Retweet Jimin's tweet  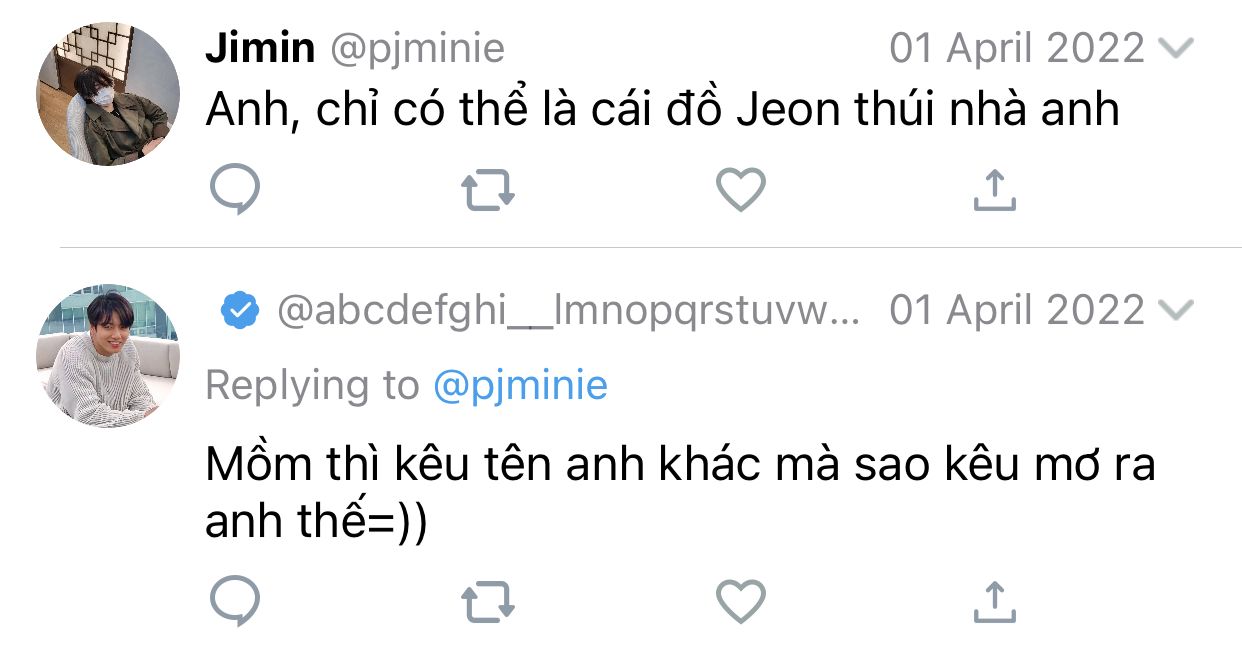488,190
